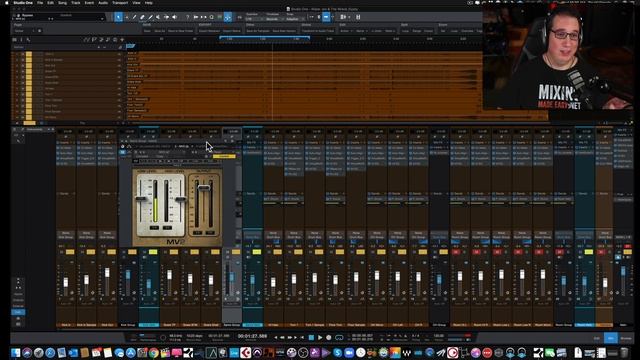The width and height of the screenshot is (640, 360).
Task: Open the Song menu
Action: tap(62, 2)
